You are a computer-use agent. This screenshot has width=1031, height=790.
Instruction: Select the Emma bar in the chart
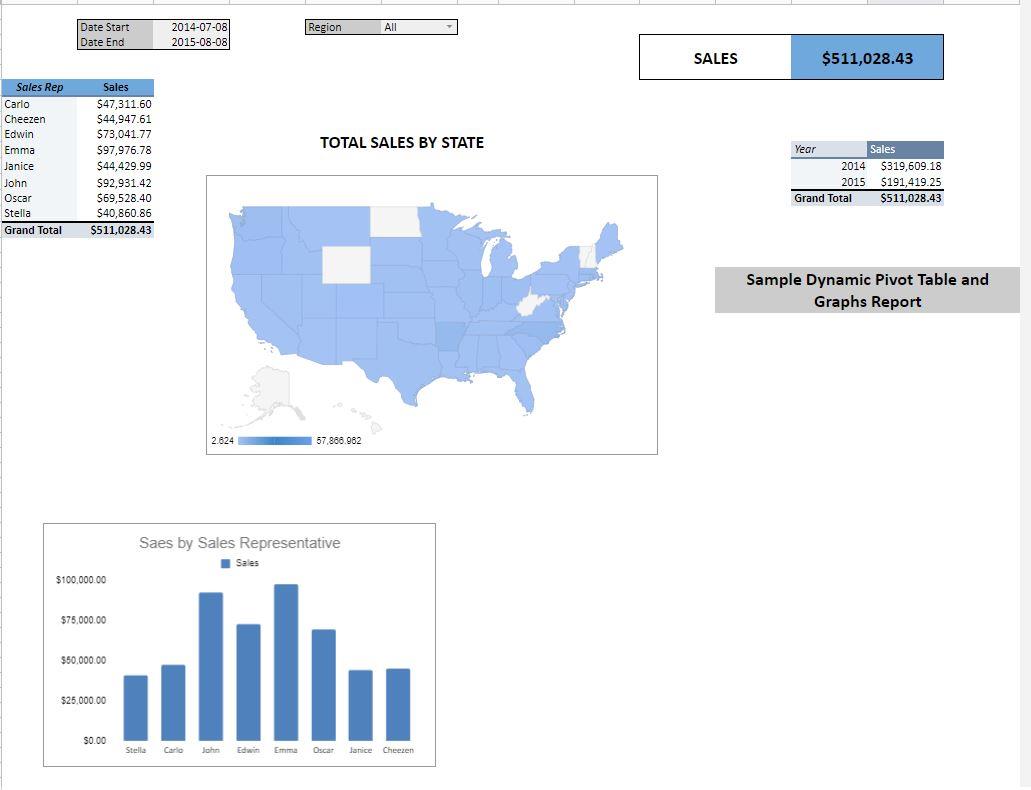[x=286, y=662]
